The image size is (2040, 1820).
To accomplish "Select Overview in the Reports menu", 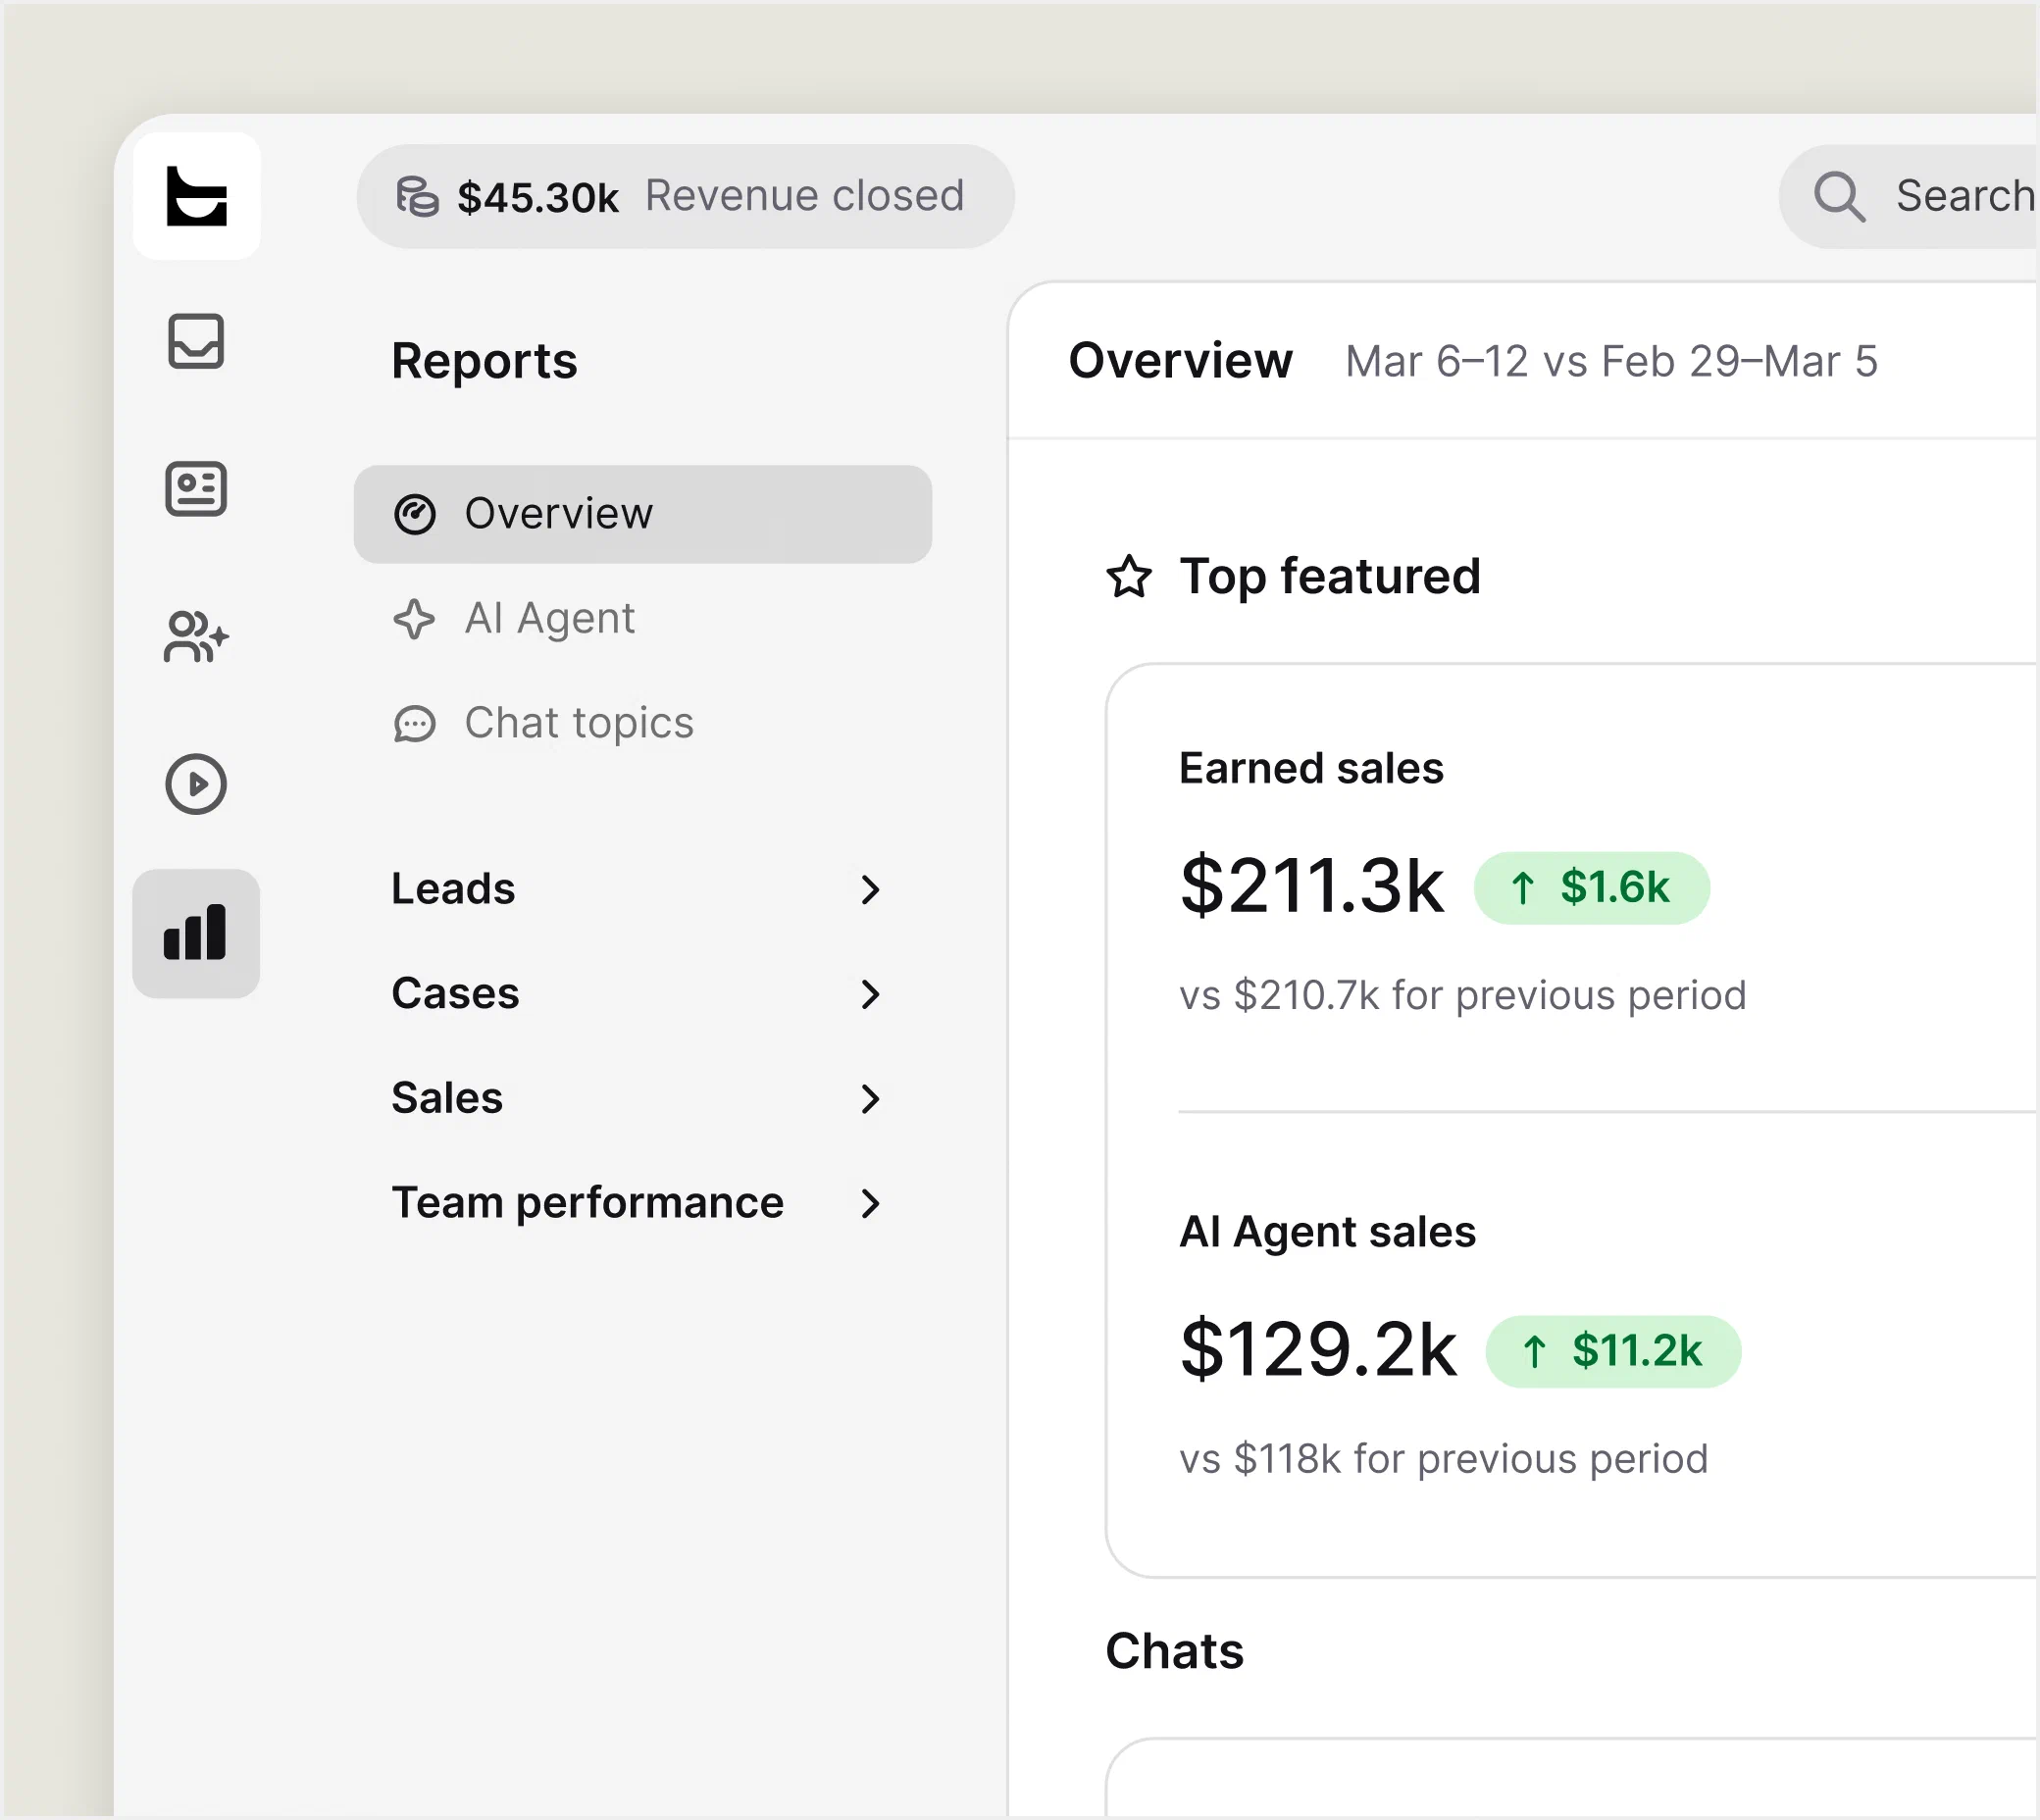I will coord(643,514).
